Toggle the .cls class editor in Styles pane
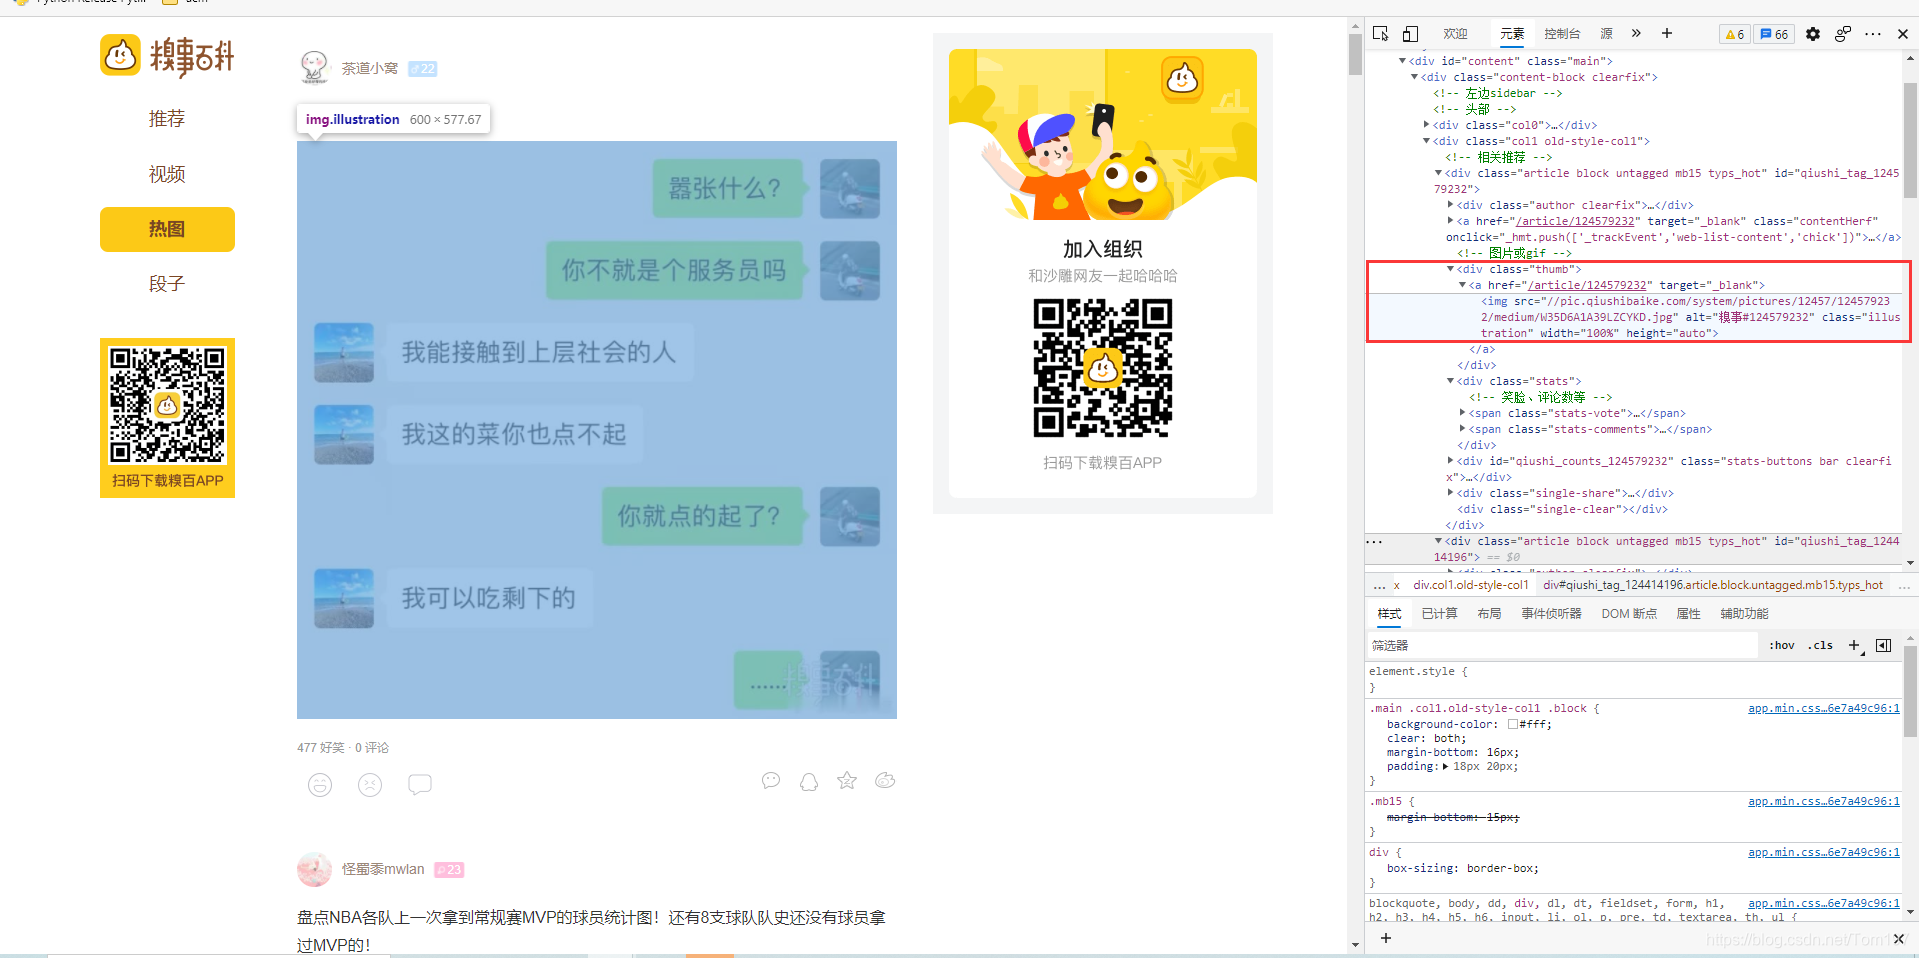 tap(1820, 645)
